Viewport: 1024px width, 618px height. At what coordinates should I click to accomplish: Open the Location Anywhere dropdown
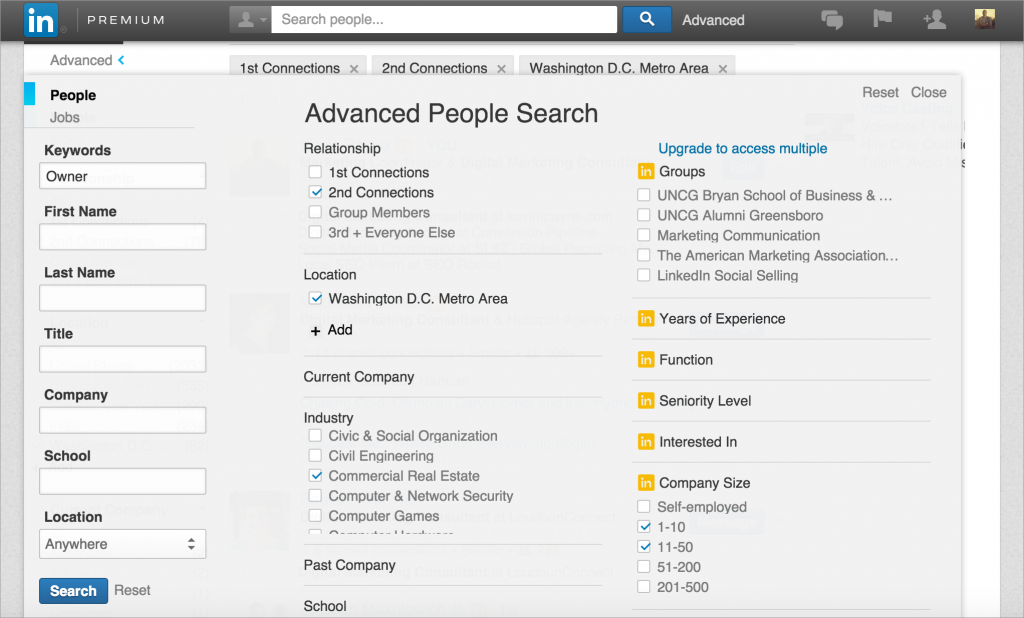[x=122, y=544]
